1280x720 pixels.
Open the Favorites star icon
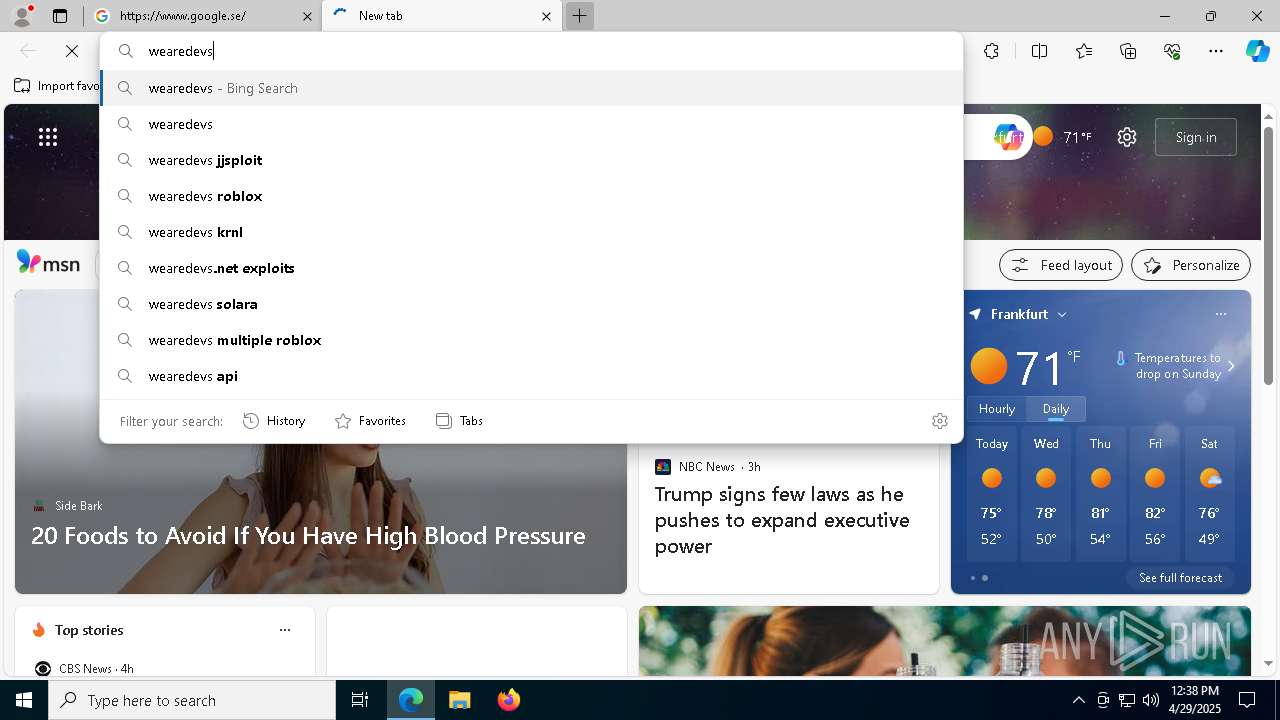[x=1084, y=51]
